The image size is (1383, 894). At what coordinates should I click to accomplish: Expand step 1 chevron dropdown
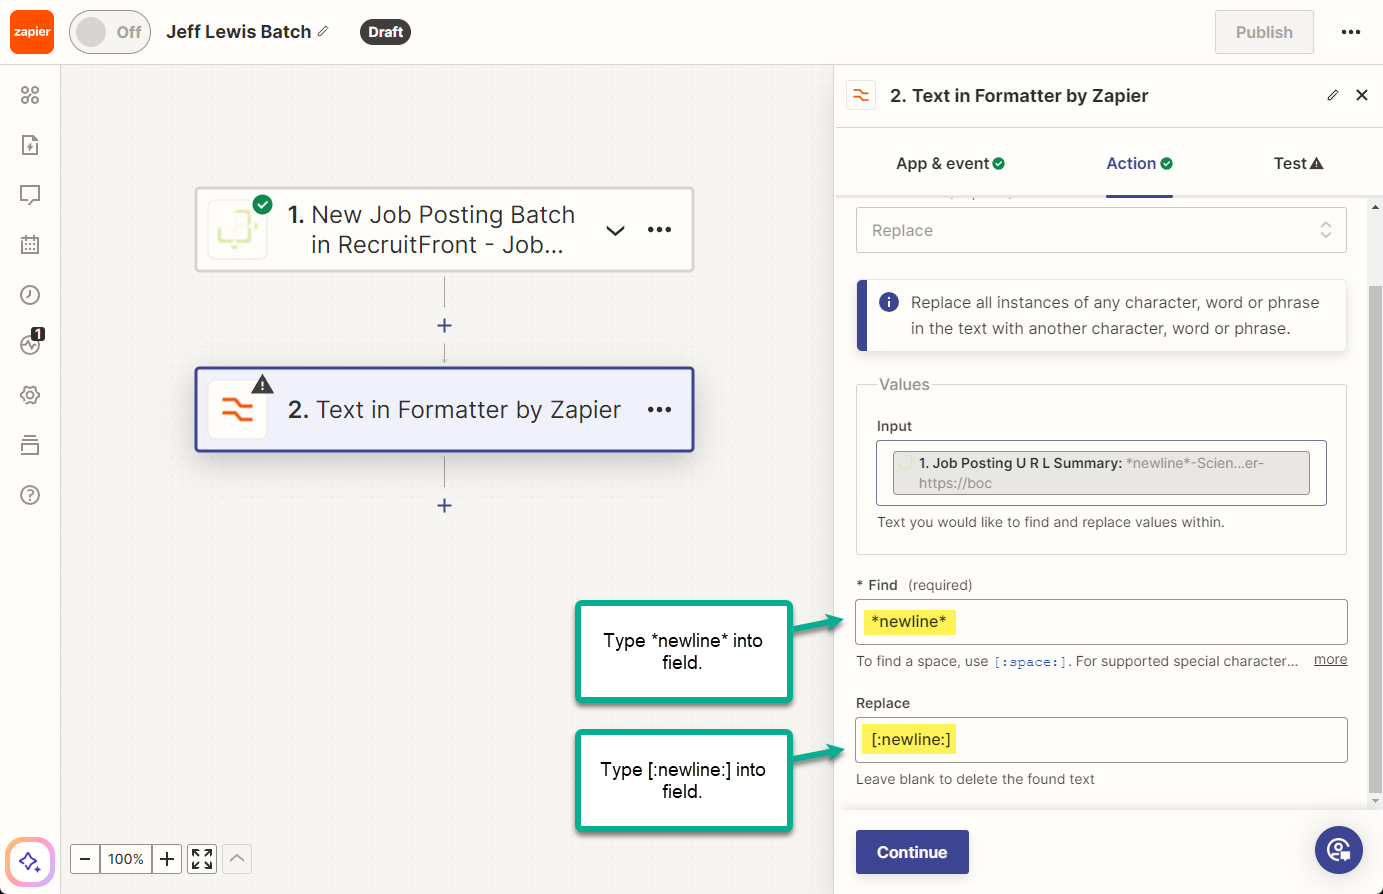[x=616, y=230]
